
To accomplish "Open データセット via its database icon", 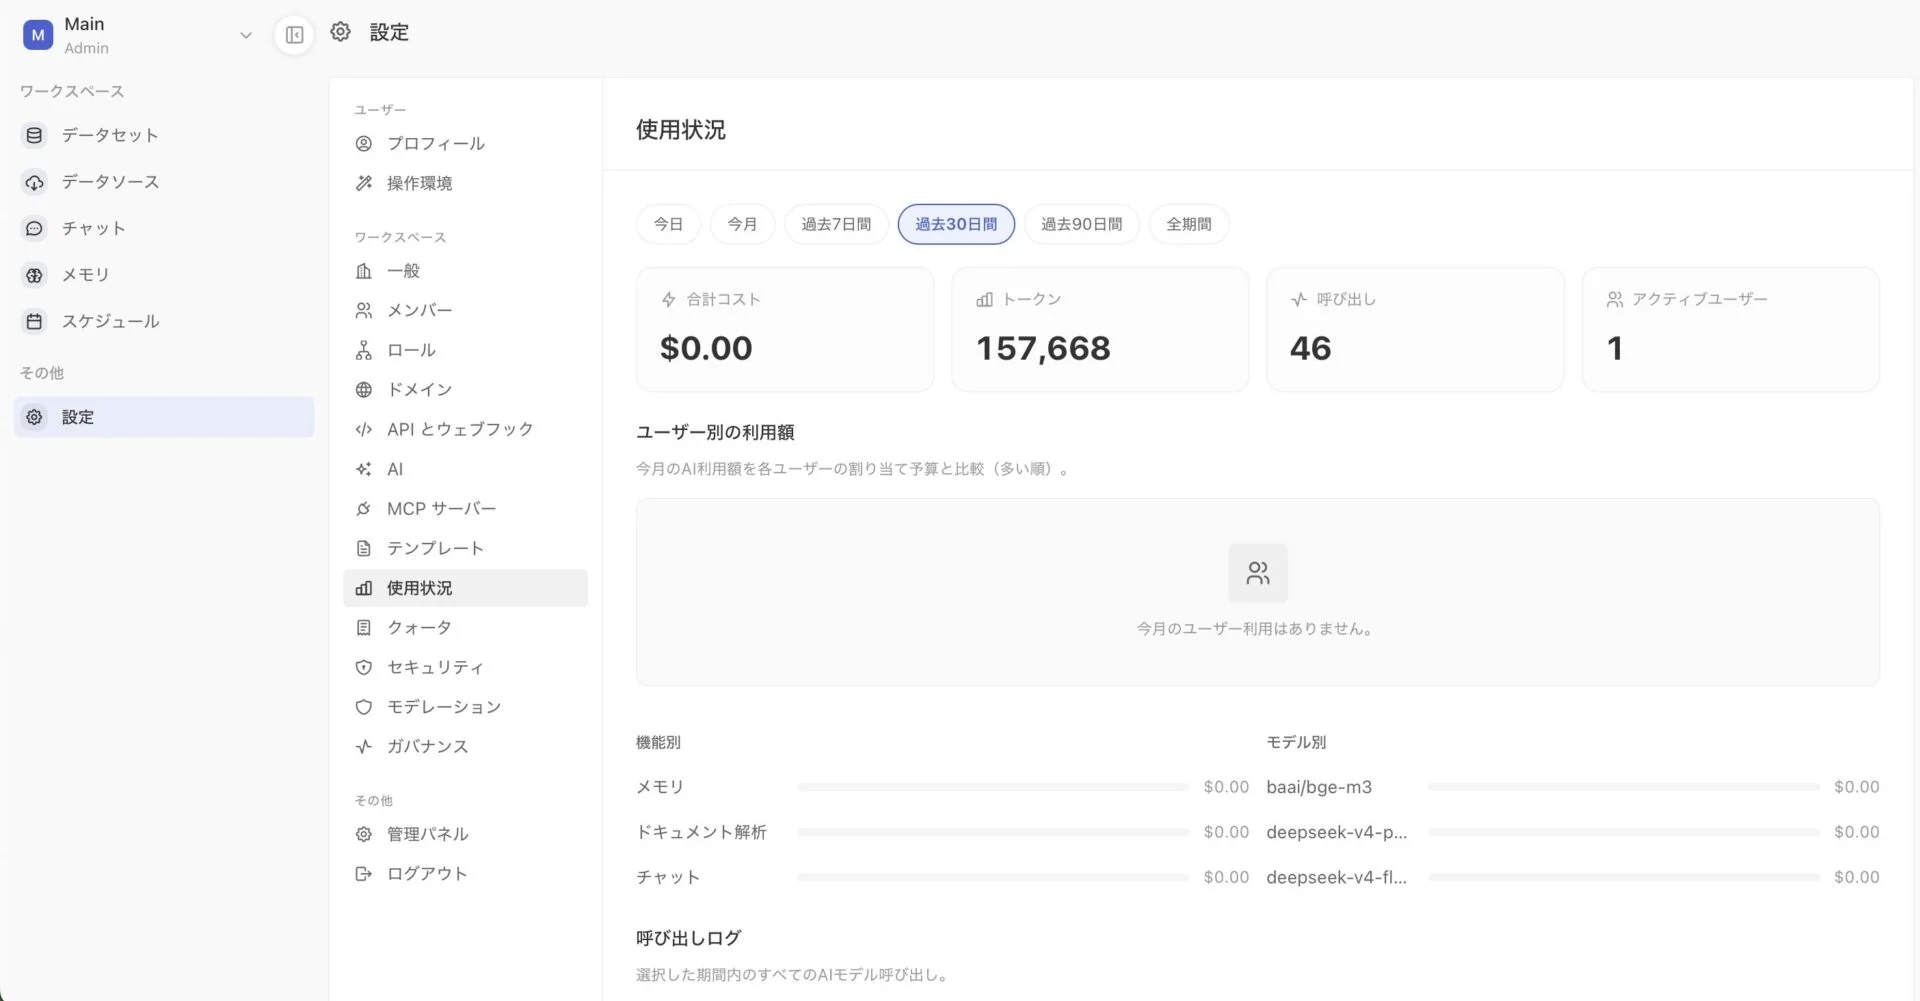I will click(x=34, y=135).
